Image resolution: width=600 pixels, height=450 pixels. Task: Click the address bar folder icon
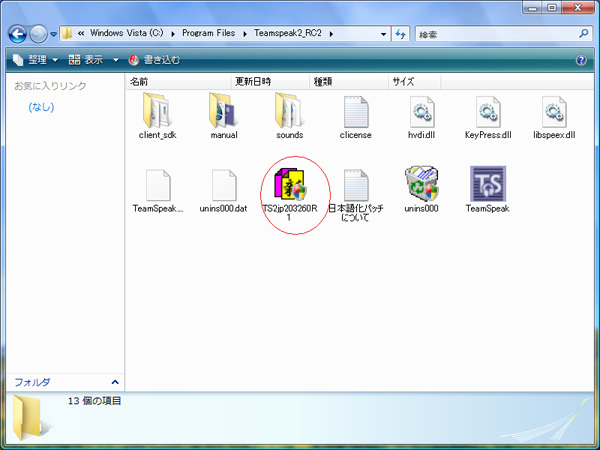coord(67,33)
